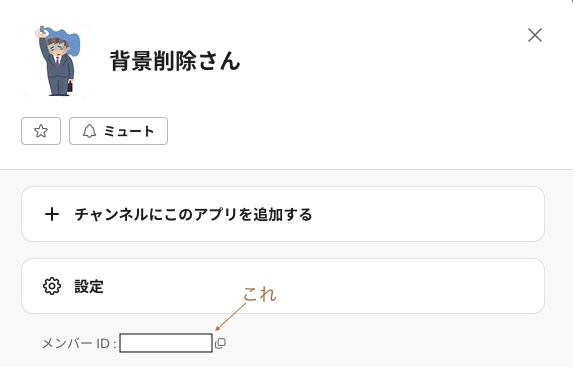This screenshot has width=573, height=367.
Task: Copy the member ID with the copy icon
Action: (220, 343)
